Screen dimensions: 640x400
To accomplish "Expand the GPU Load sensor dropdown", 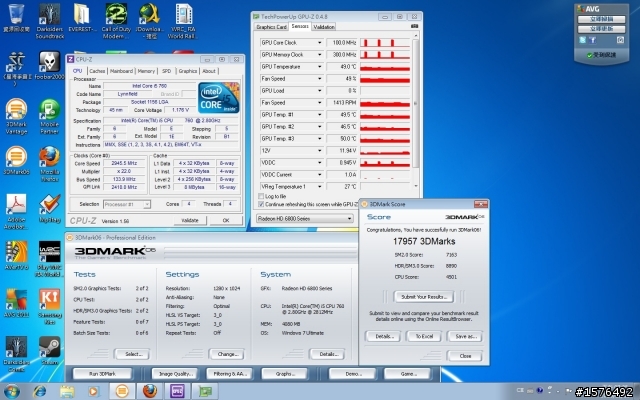I will tap(320, 91).
